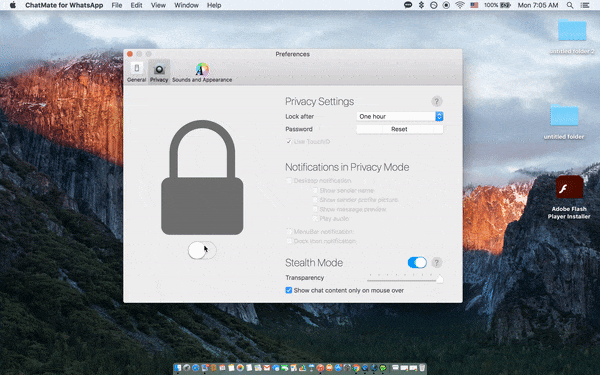Open the Window menu

tap(186, 5)
